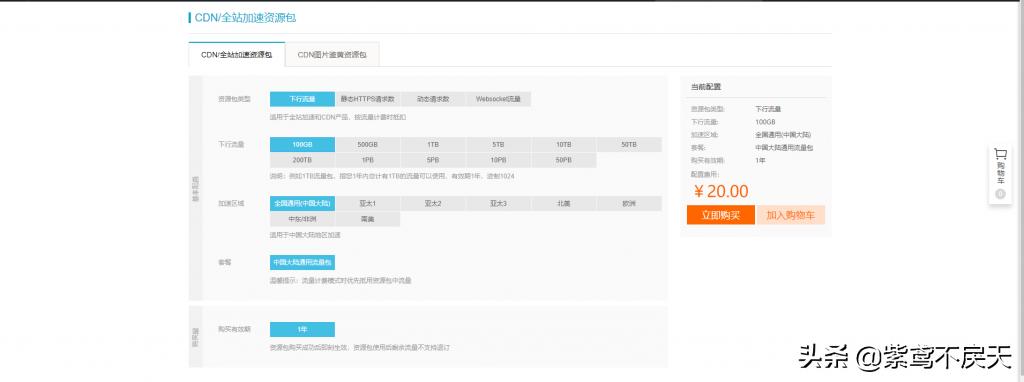Choose the 50PB traffic option

click(564, 160)
